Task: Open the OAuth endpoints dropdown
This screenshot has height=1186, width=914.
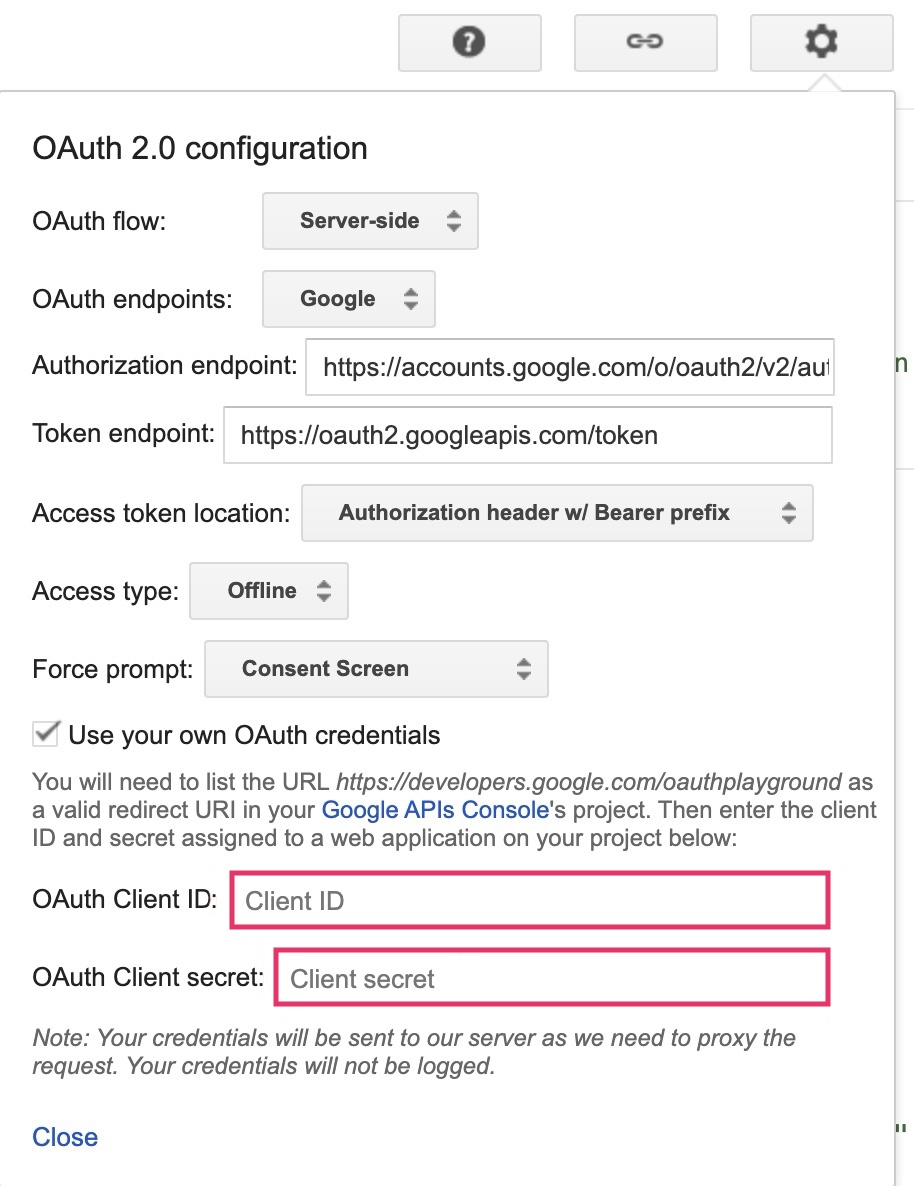Action: pyautogui.click(x=348, y=298)
